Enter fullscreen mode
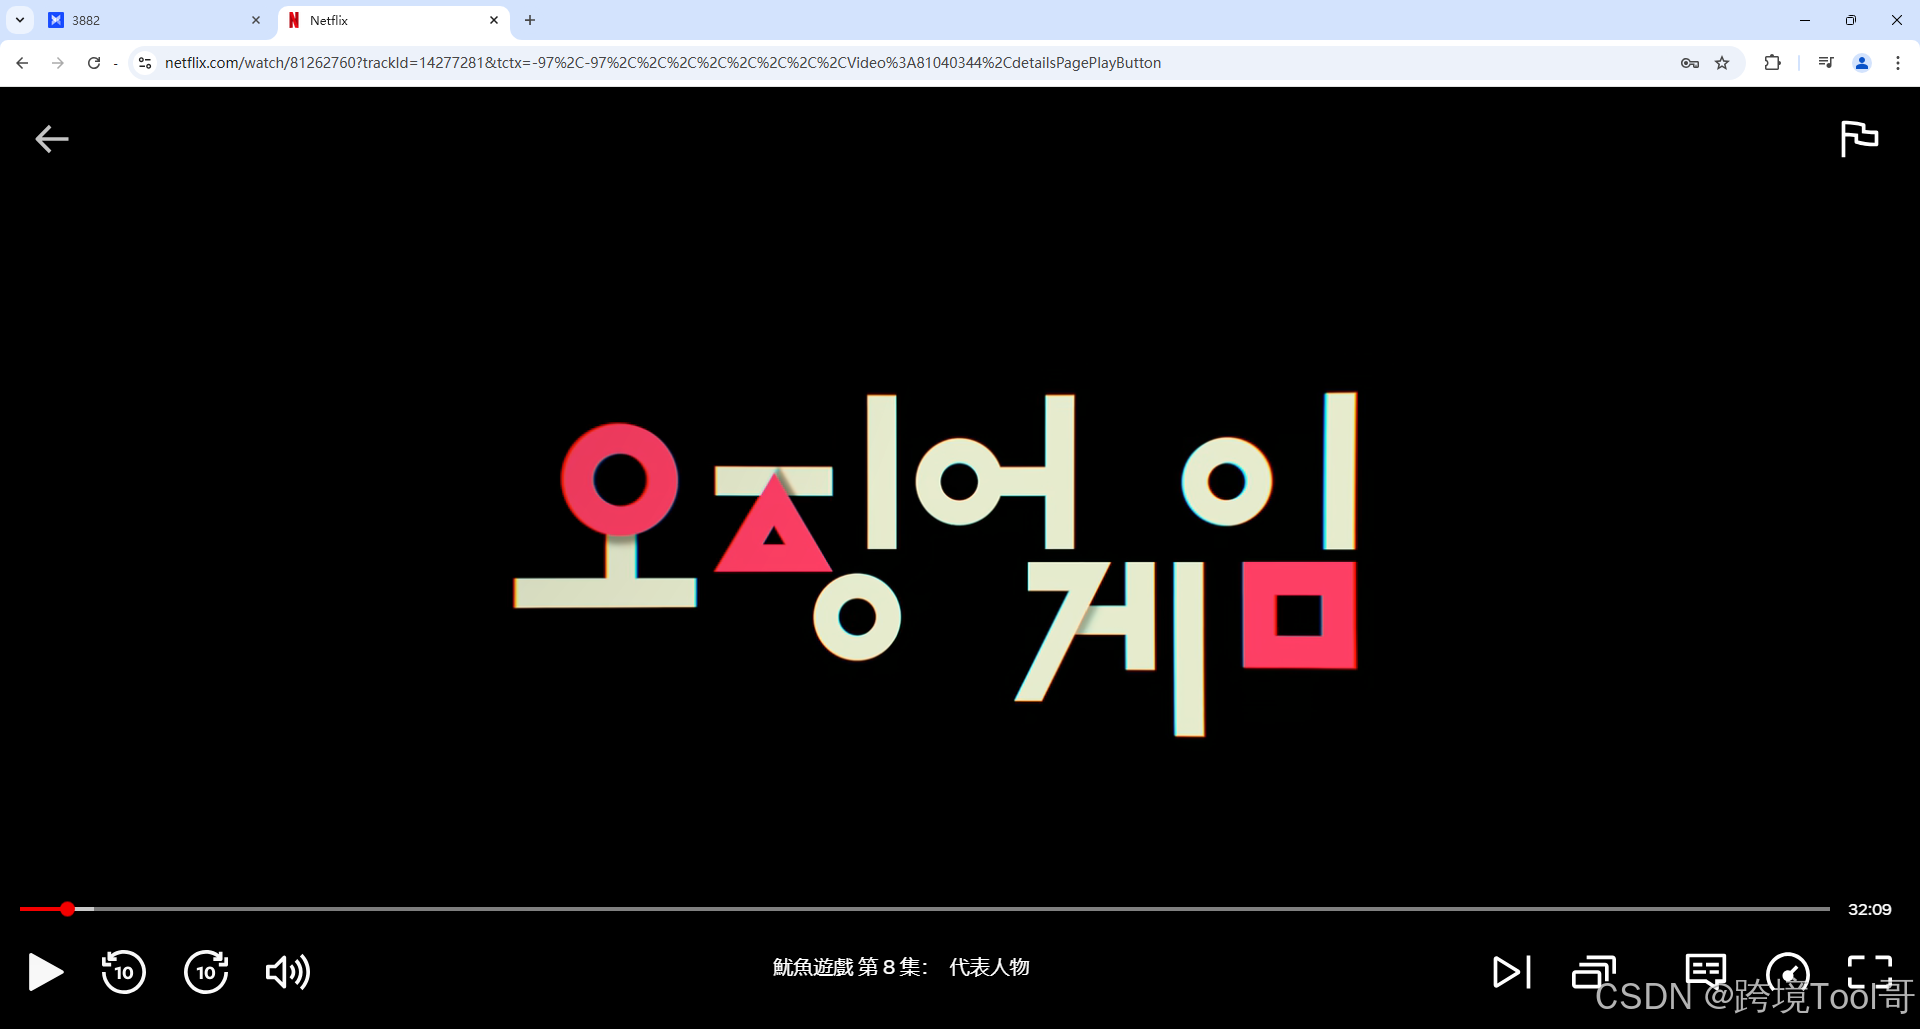Screen dimensions: 1920x1029 point(1870,972)
